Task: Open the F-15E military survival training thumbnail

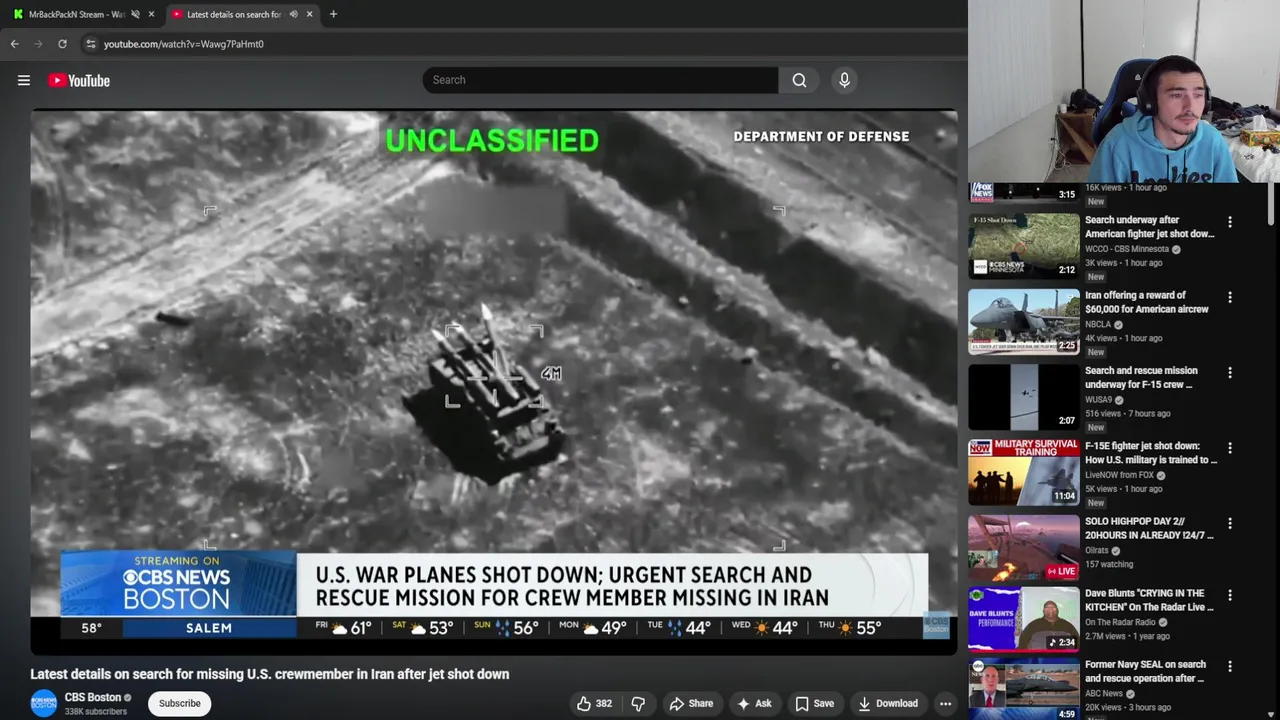Action: click(1024, 472)
